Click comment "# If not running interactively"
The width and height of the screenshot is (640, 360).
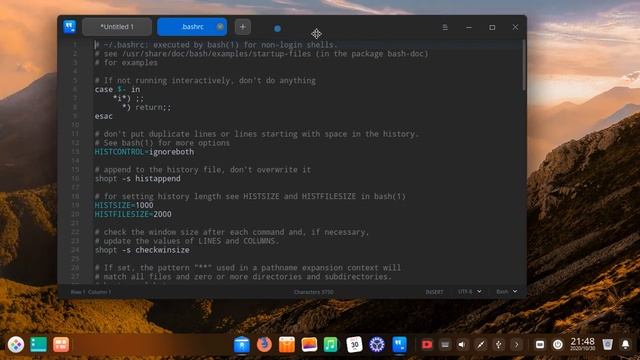click(205, 81)
